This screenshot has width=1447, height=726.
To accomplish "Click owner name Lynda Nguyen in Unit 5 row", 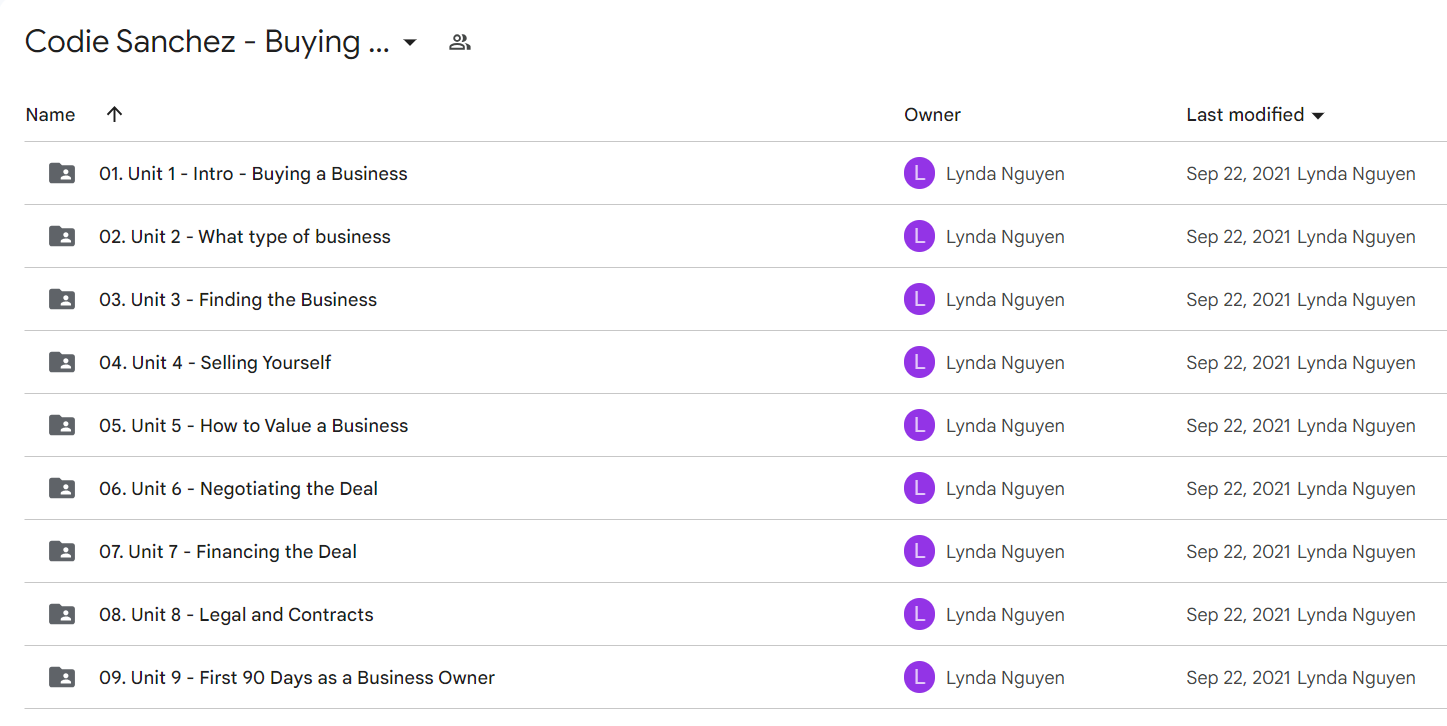I will pos(1005,426).
